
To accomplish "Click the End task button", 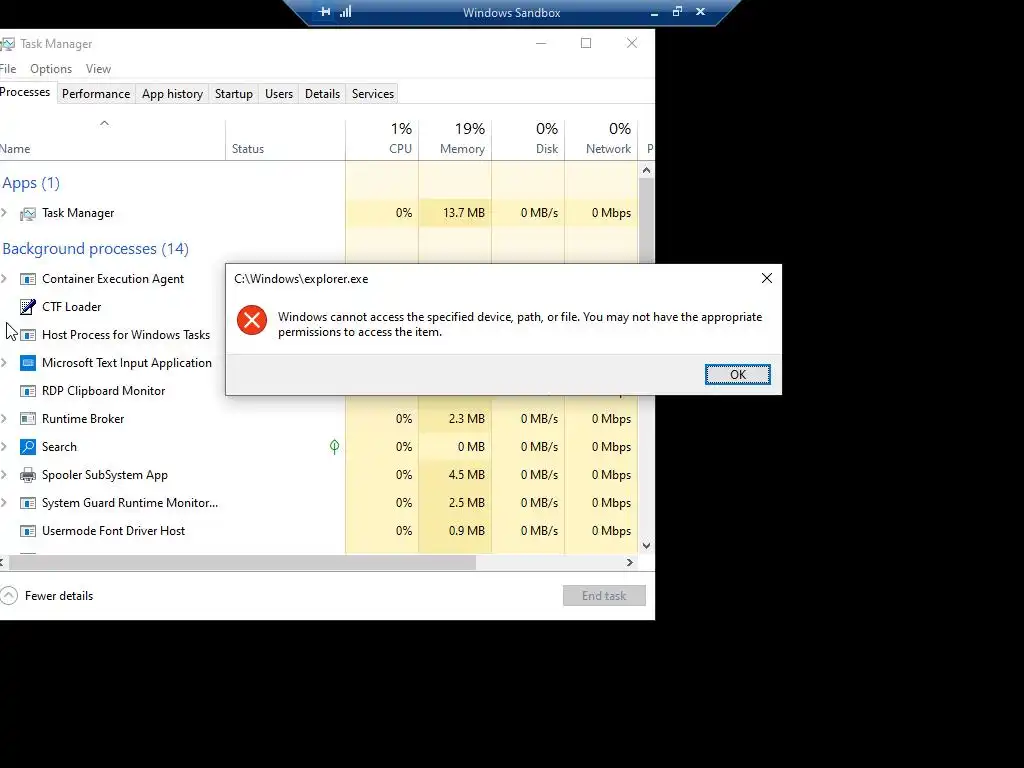I will point(604,596).
